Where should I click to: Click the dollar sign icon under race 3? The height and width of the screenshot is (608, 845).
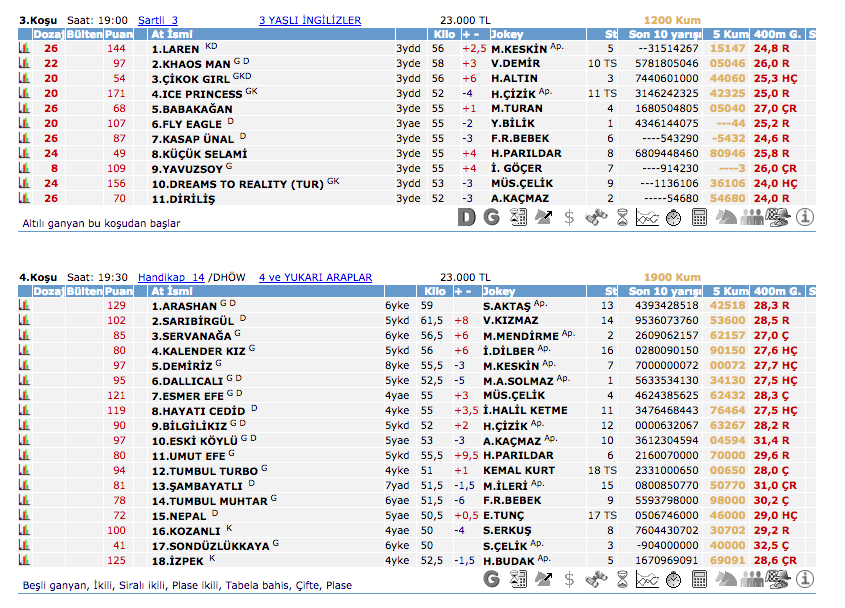pyautogui.click(x=570, y=216)
